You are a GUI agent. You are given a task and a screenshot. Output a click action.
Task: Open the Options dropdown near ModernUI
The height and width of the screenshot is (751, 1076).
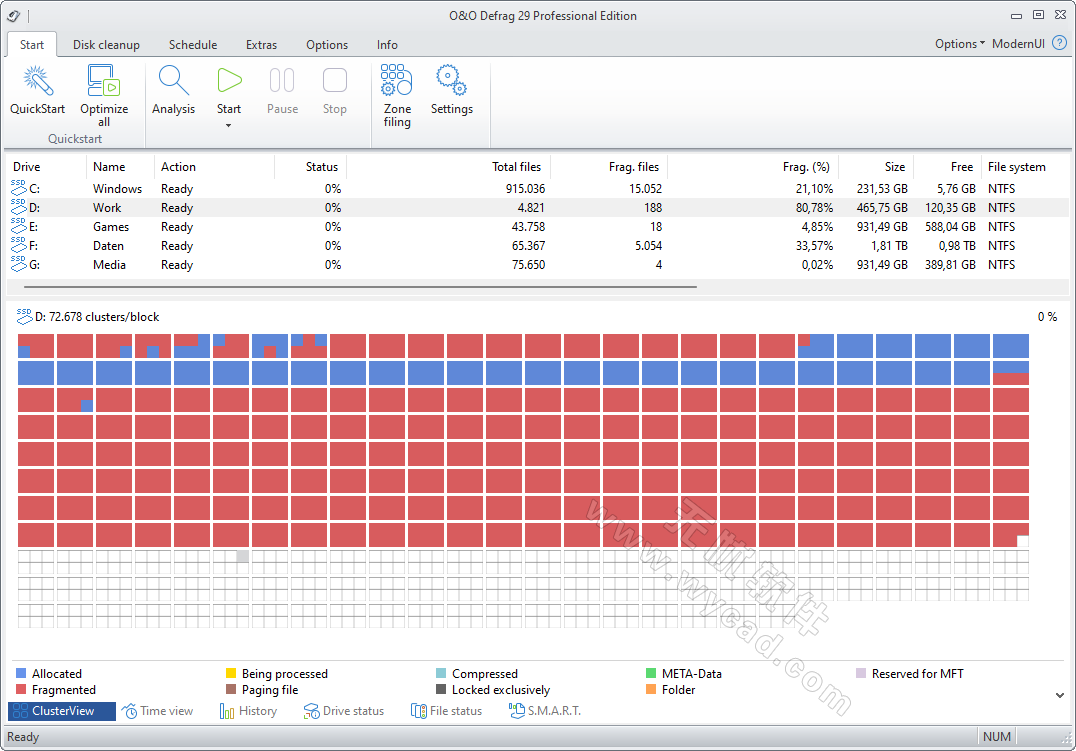coord(957,43)
